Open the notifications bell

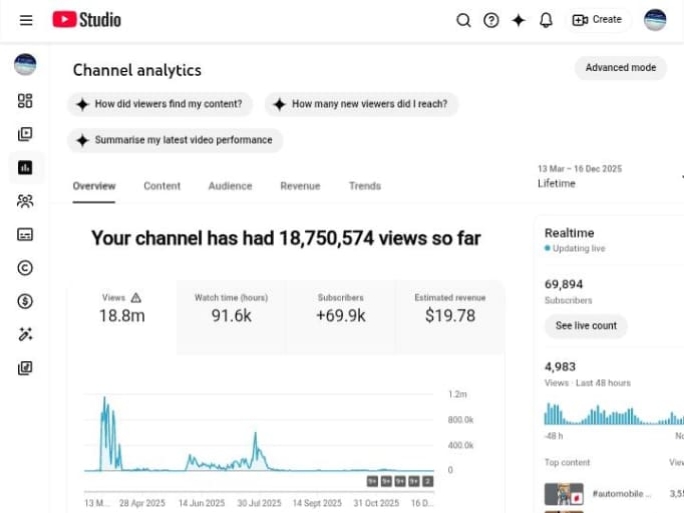[546, 20]
